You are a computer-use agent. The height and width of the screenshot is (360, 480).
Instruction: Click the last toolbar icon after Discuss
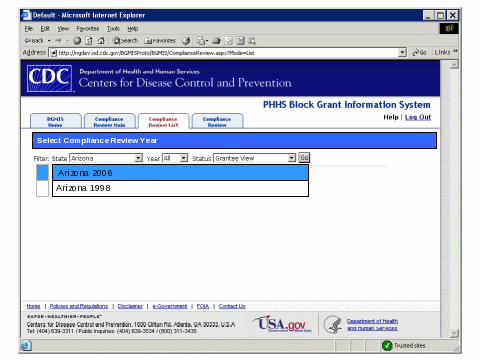click(x=252, y=41)
